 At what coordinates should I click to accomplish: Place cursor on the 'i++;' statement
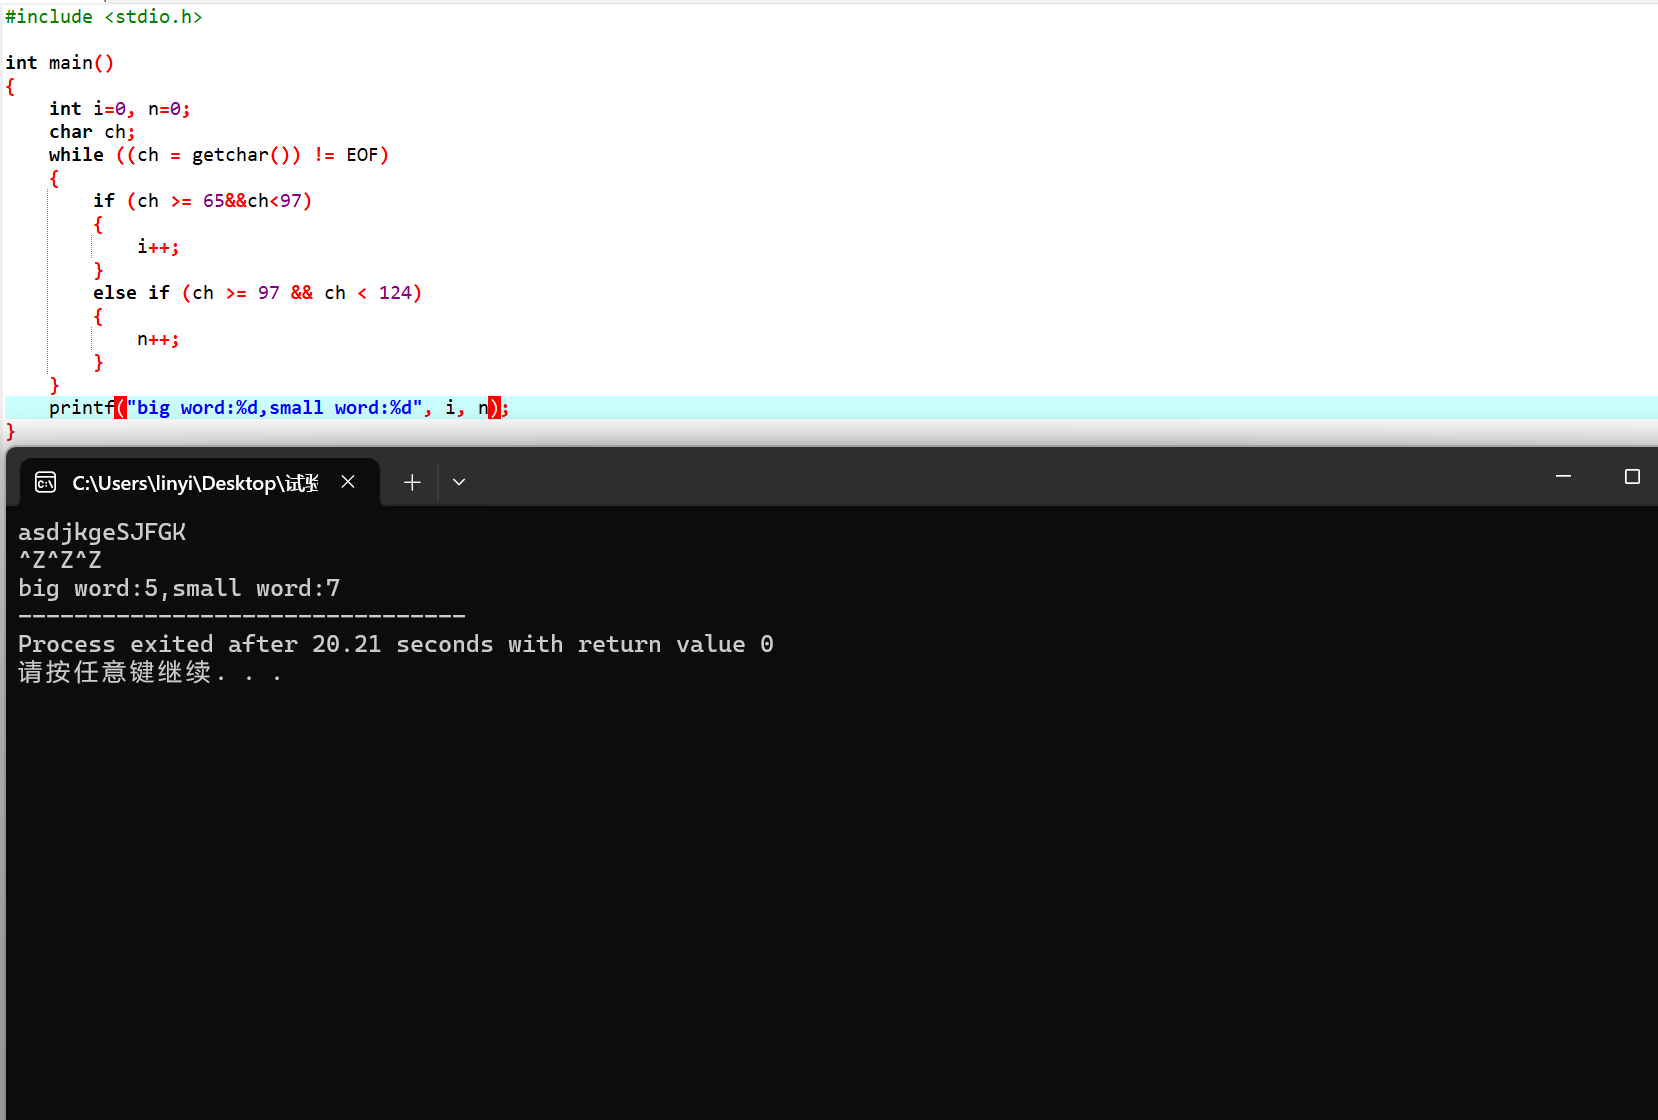(158, 247)
